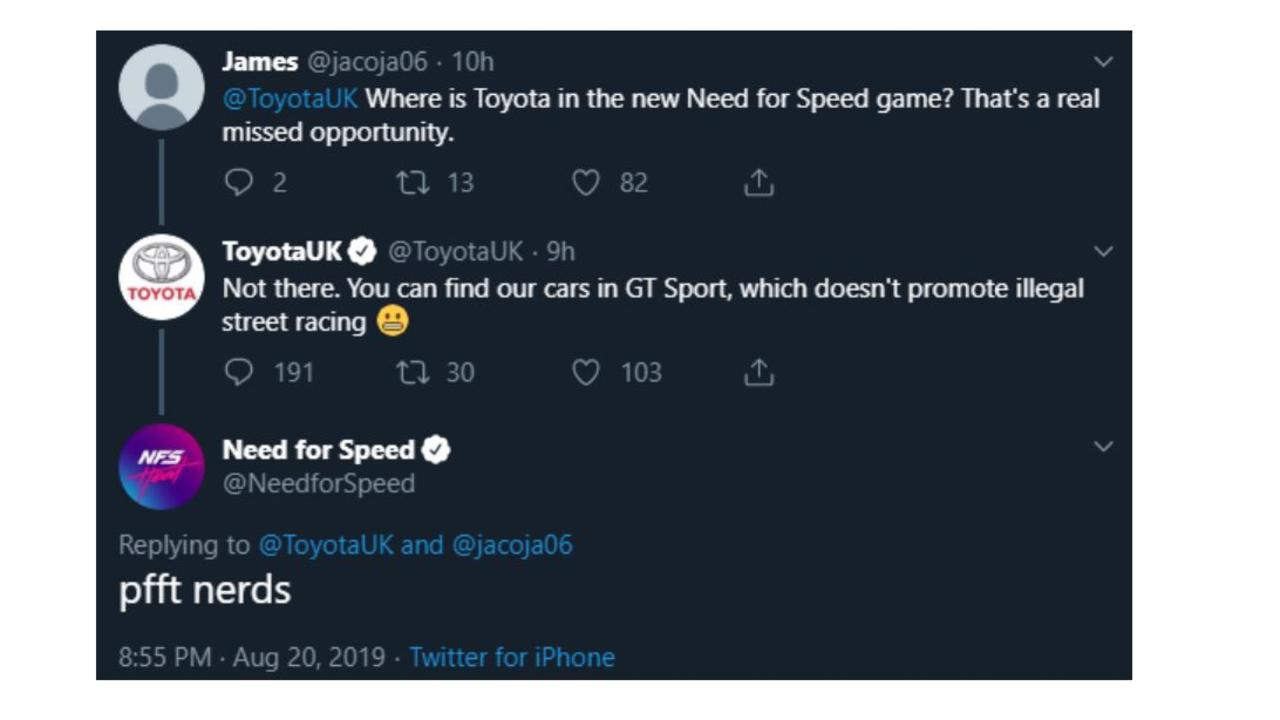The width and height of the screenshot is (1280, 720).
Task: Open James's gray profile avatar
Action: click(x=162, y=87)
